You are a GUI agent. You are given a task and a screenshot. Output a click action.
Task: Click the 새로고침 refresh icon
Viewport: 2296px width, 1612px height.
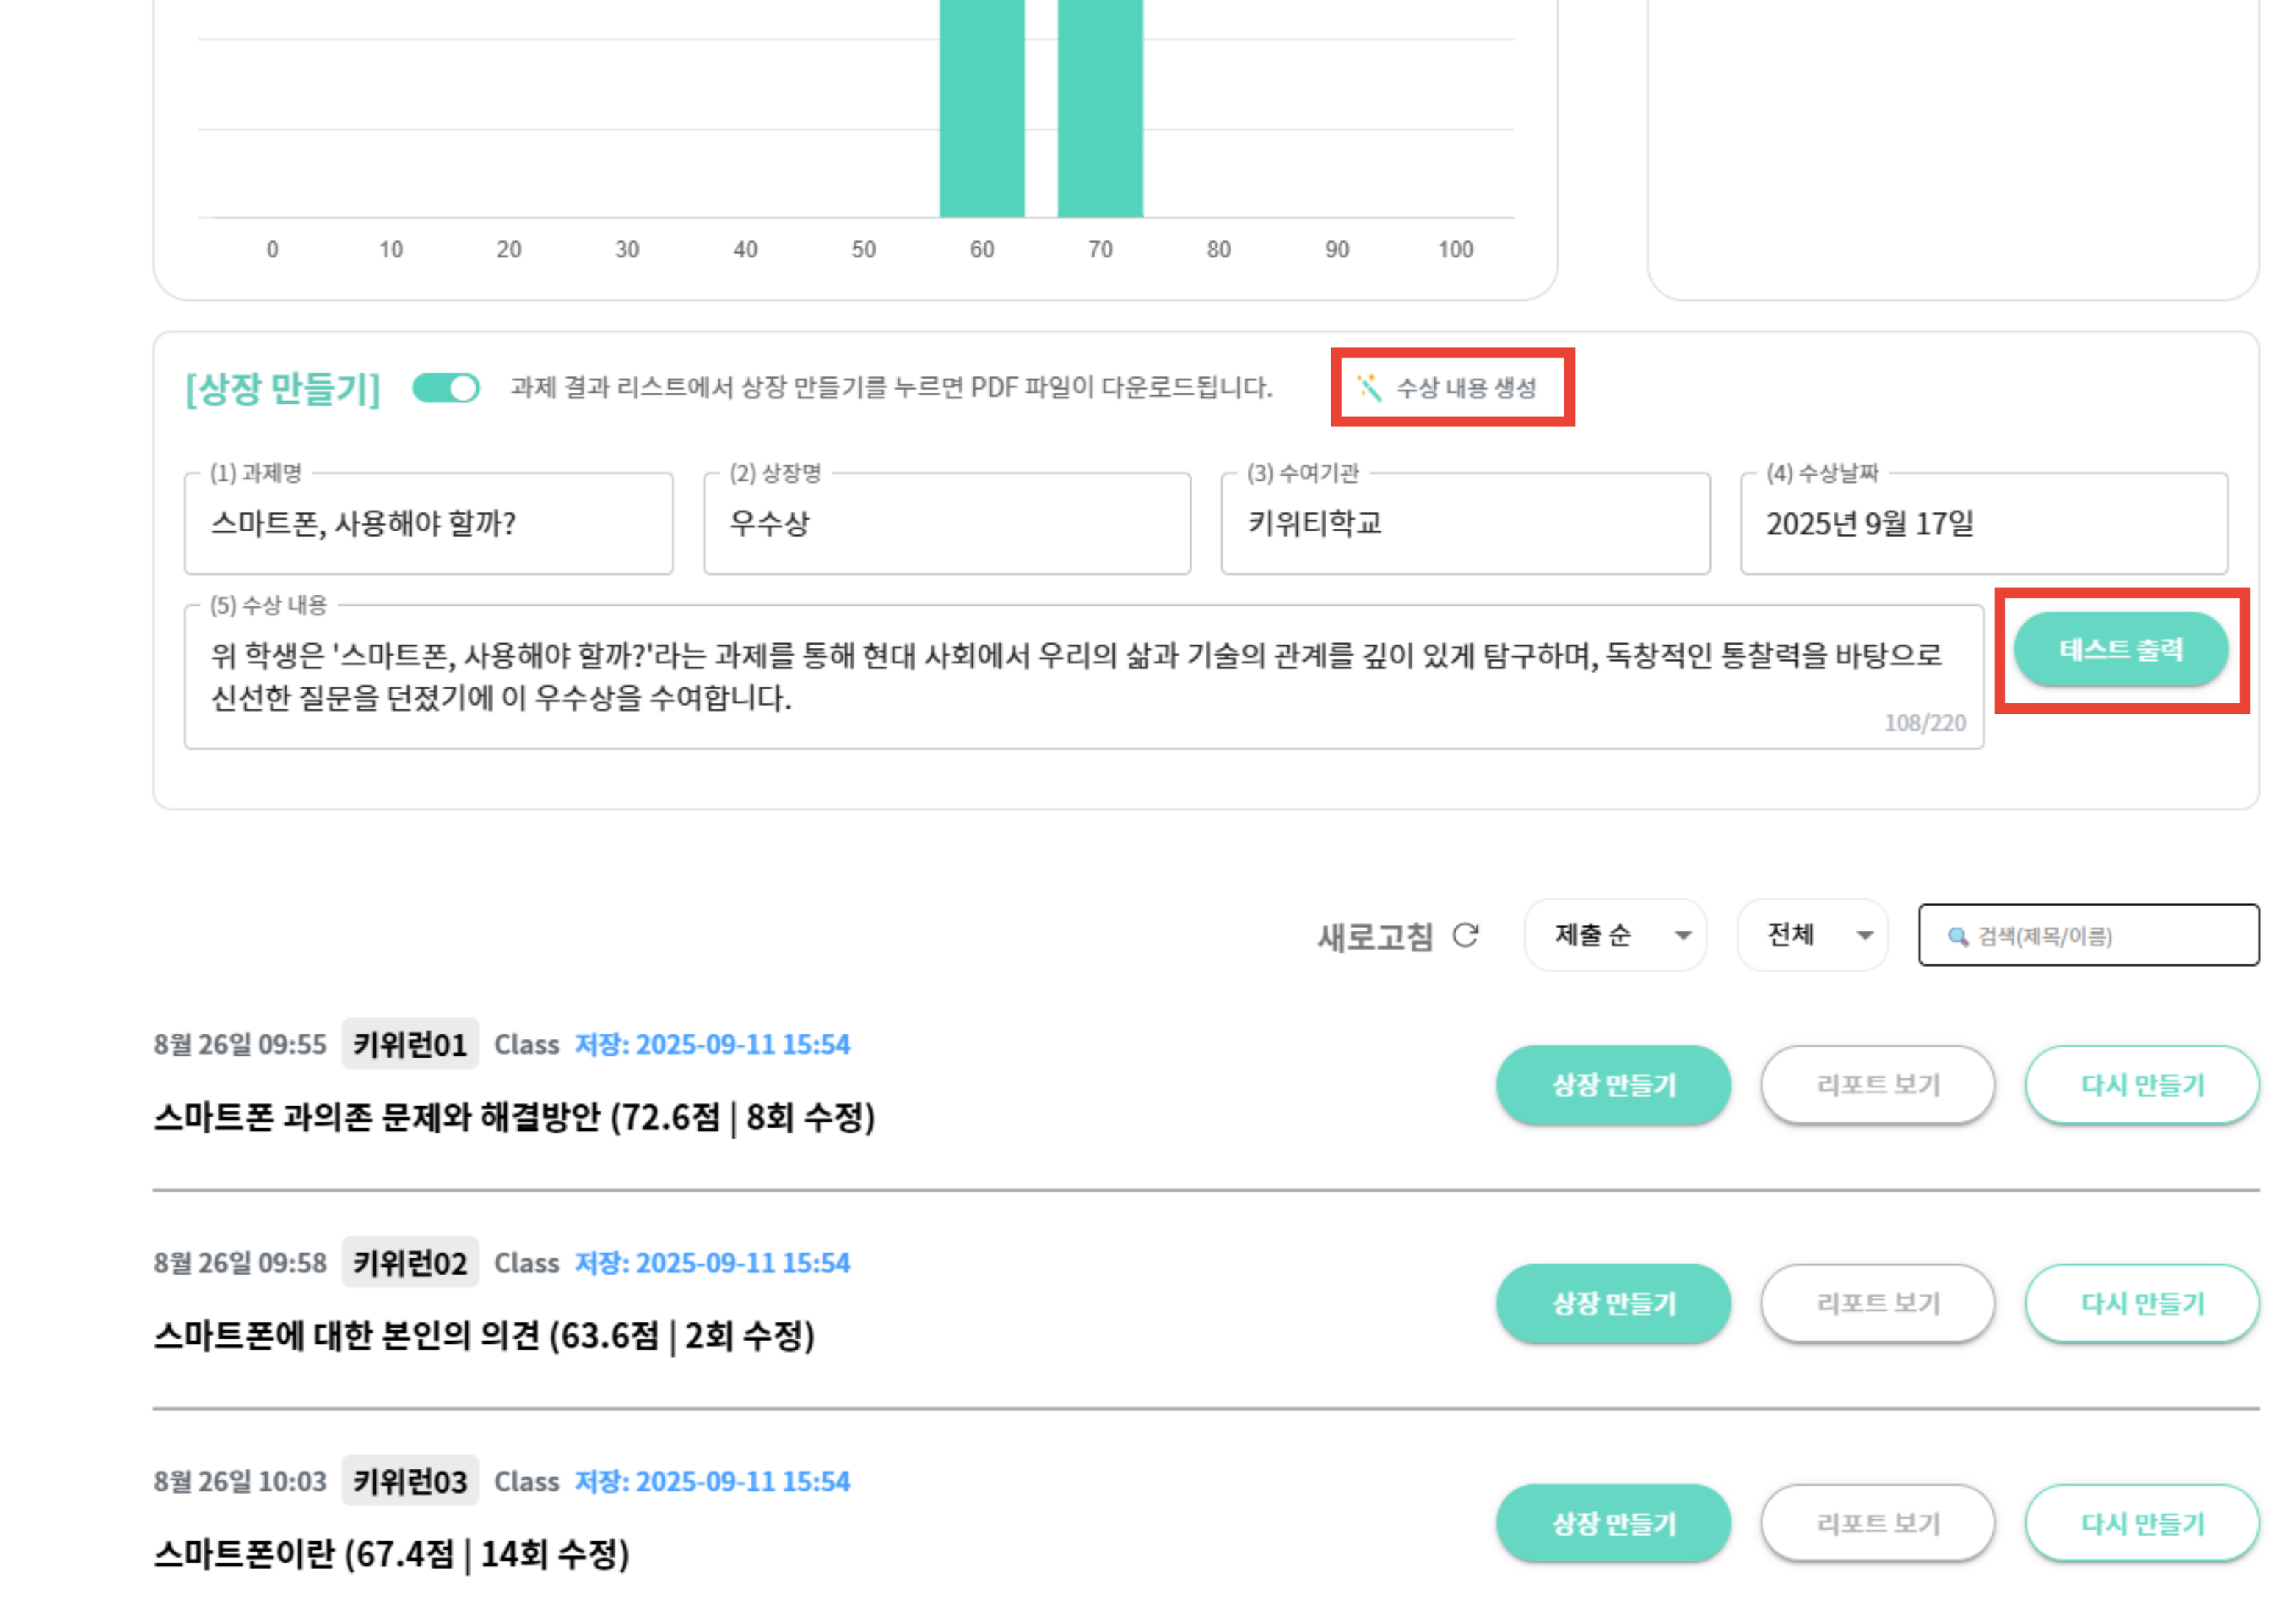click(x=1467, y=936)
